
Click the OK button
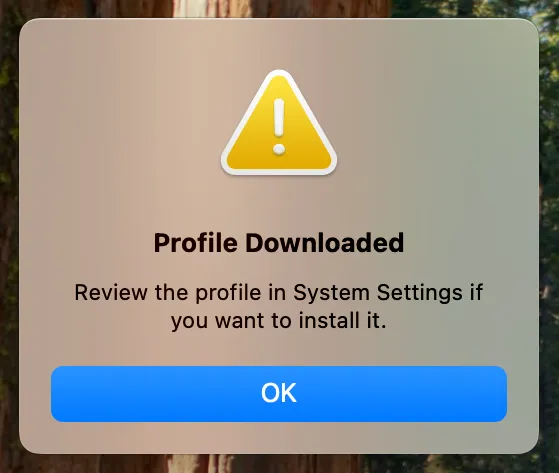tap(279, 394)
